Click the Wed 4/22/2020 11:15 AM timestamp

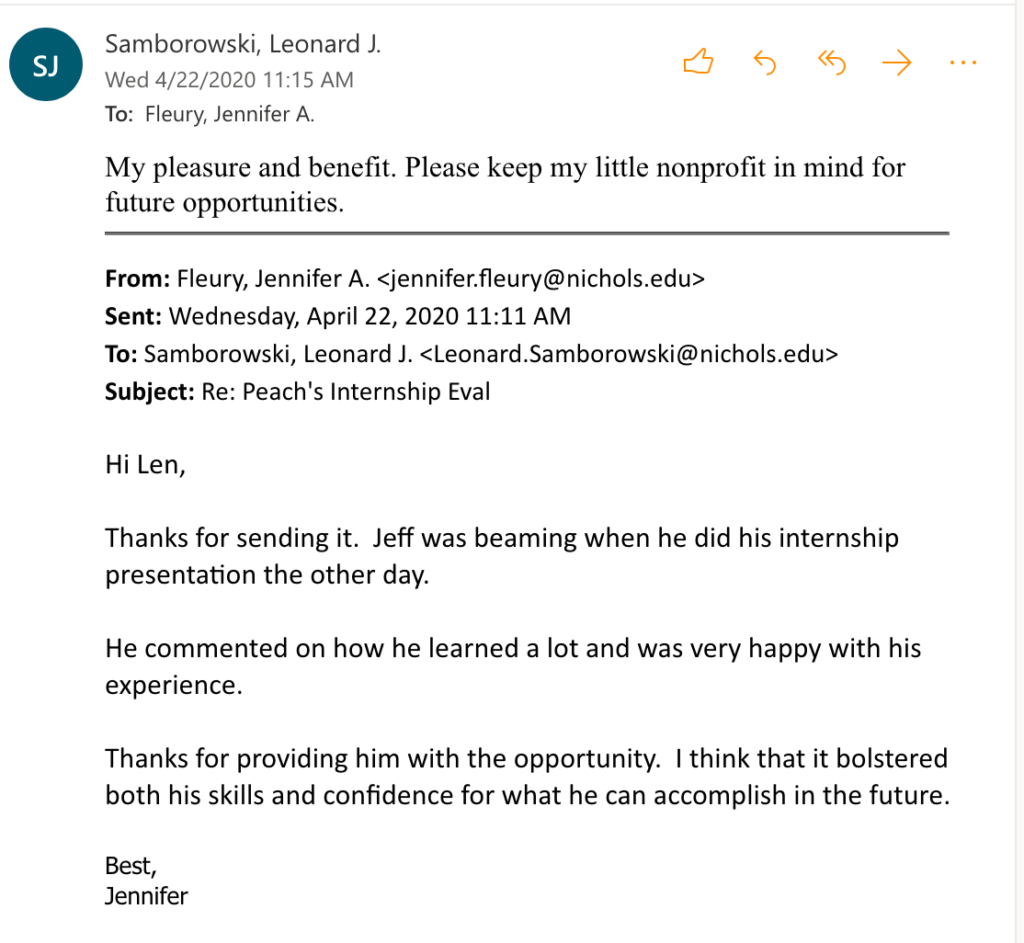coord(229,80)
